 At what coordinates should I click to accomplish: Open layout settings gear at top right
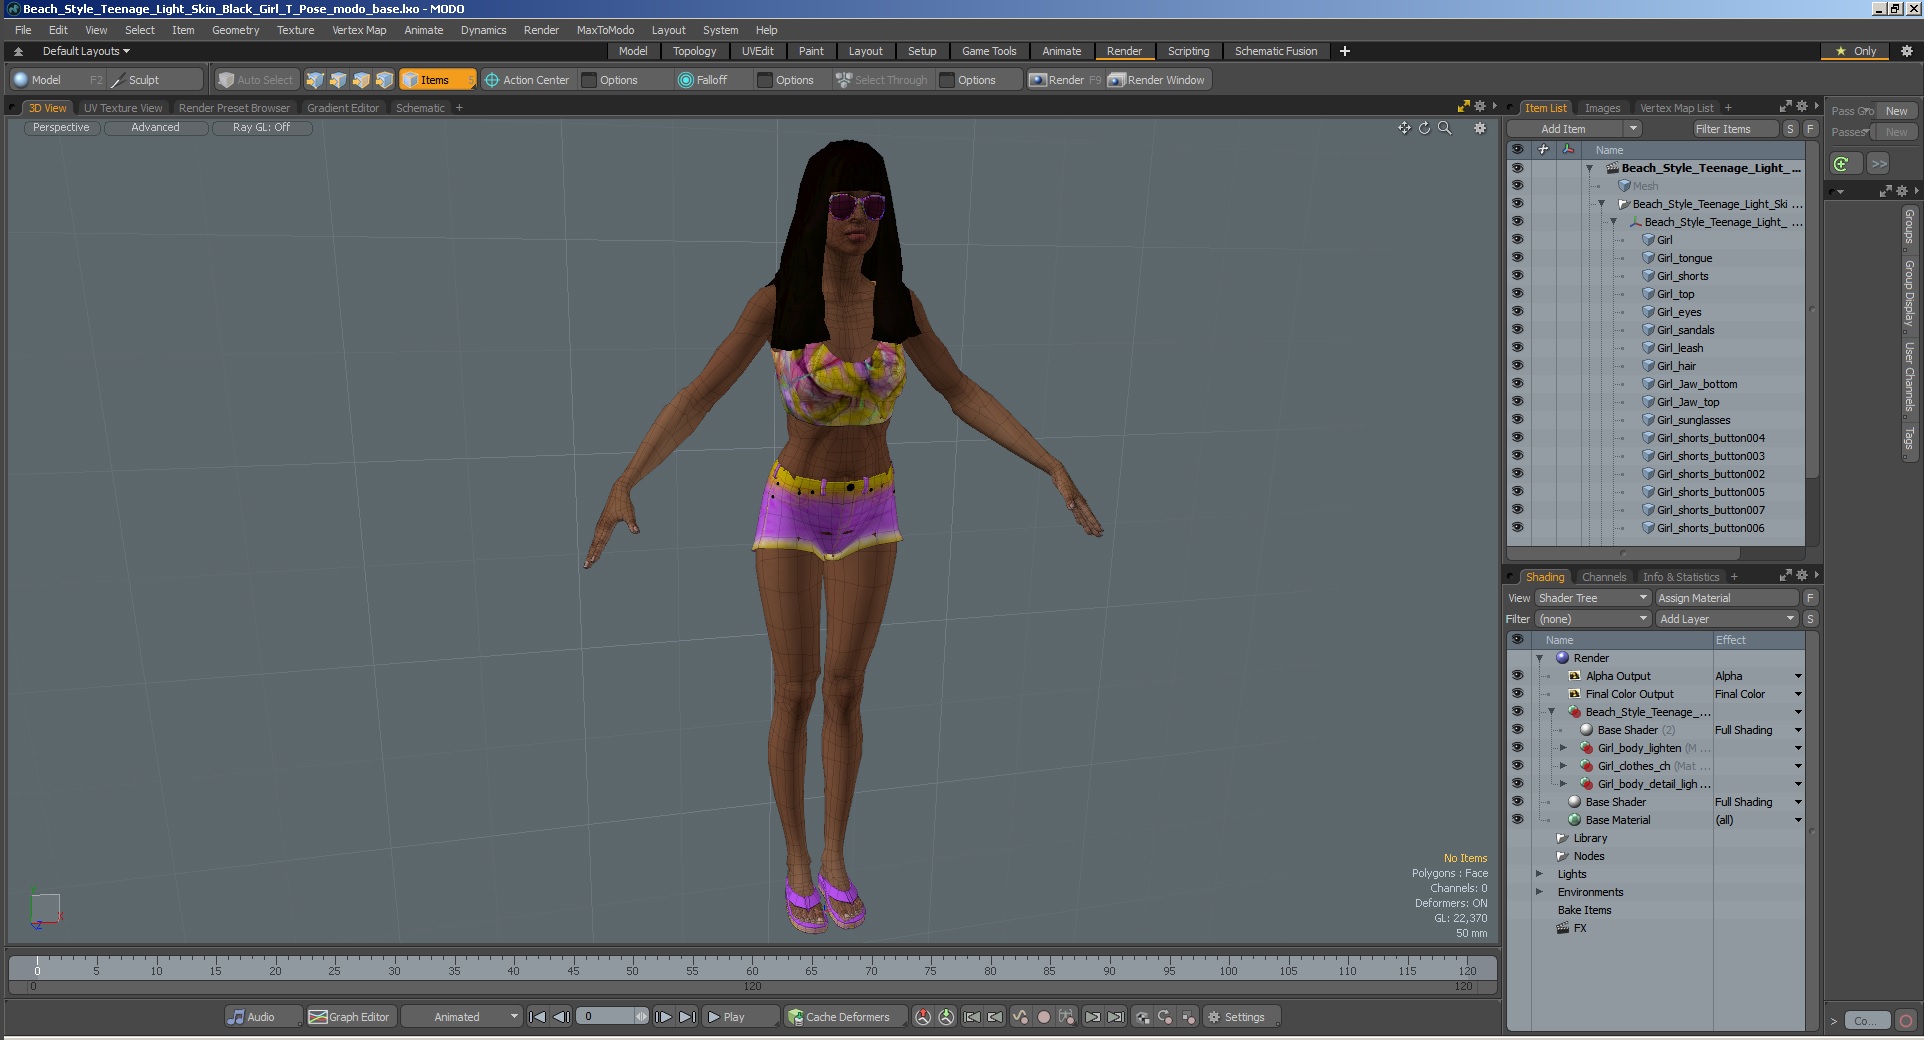coord(1906,51)
